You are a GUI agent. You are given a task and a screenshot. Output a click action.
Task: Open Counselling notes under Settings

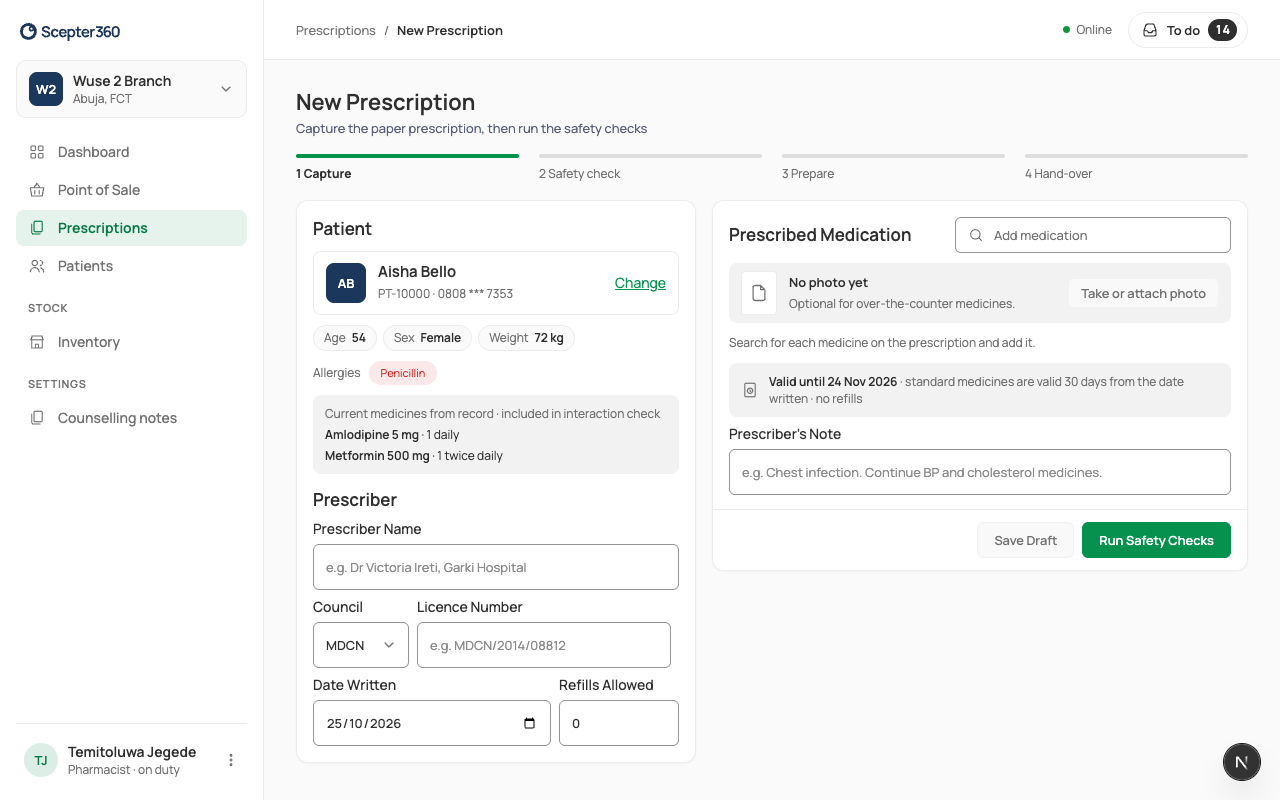pyautogui.click(x=131, y=418)
